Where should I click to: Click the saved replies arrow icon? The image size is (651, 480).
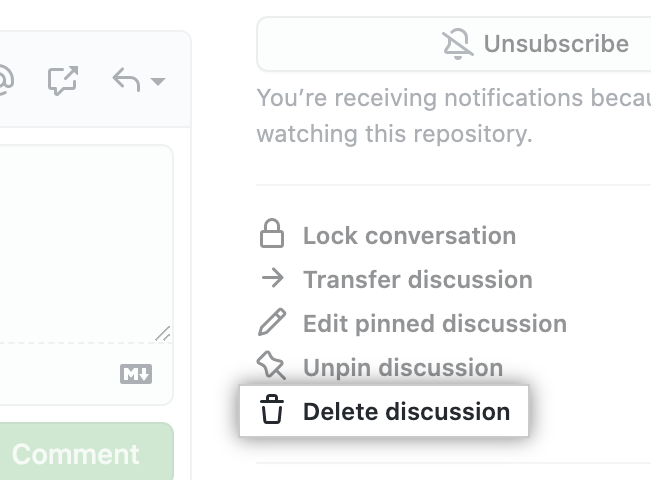(126, 80)
